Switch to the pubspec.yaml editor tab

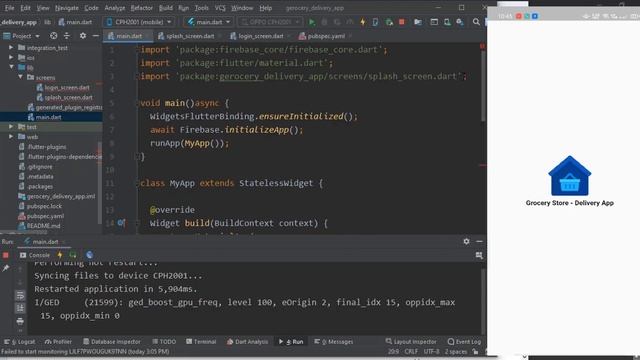[x=326, y=36]
